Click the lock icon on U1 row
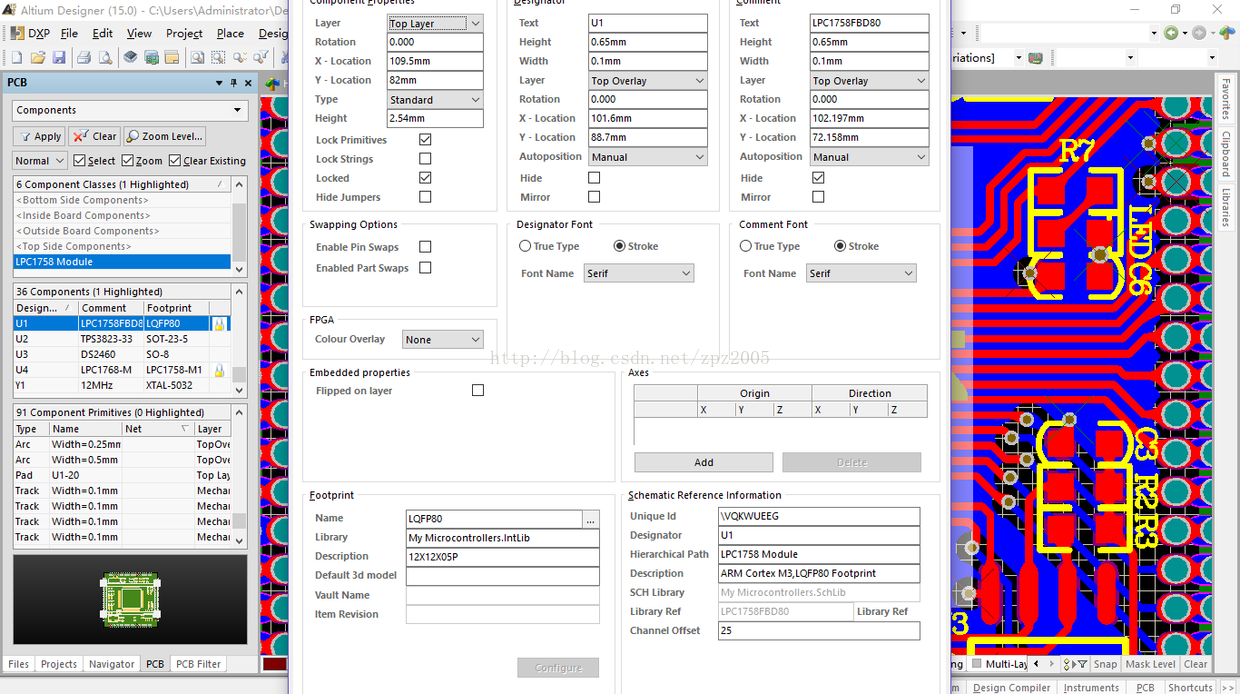1240x694 pixels. point(219,324)
